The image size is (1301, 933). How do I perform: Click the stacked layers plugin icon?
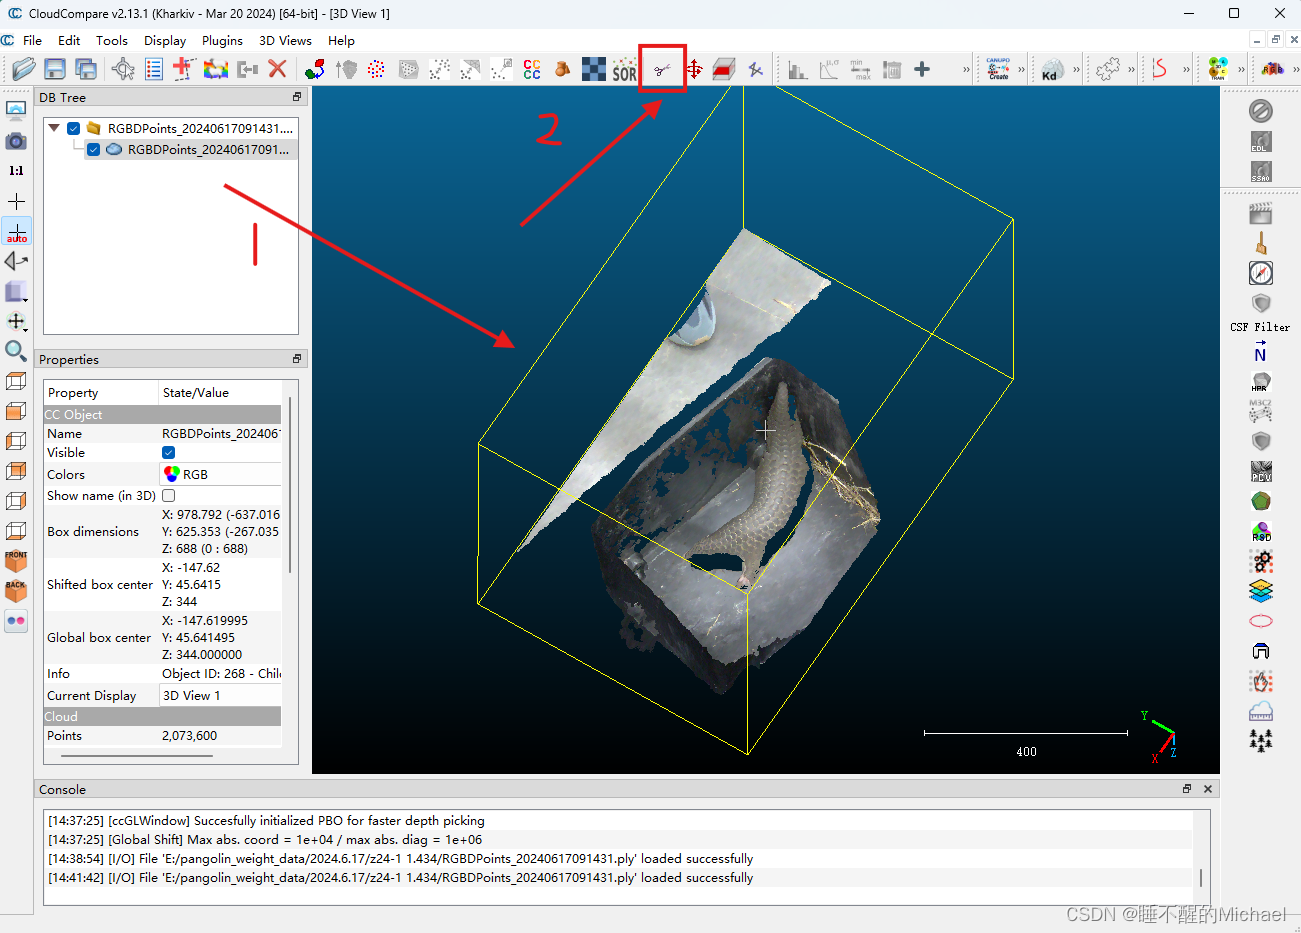(x=1261, y=591)
